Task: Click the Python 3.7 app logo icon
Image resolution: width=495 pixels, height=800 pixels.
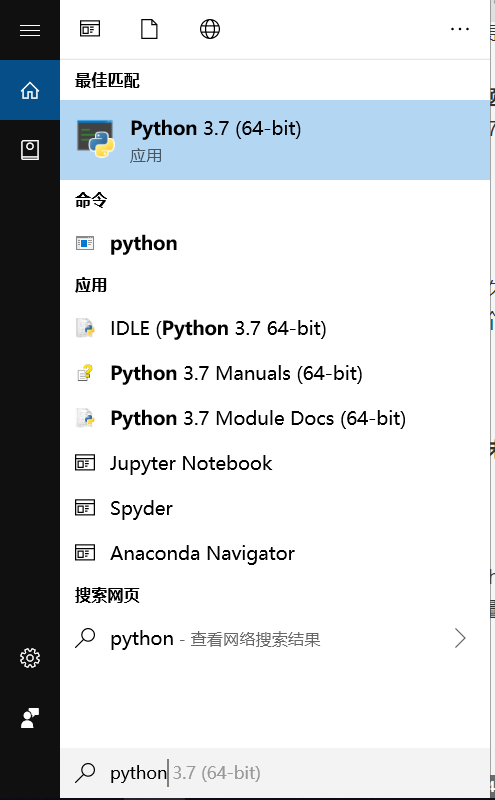Action: pyautogui.click(x=96, y=139)
